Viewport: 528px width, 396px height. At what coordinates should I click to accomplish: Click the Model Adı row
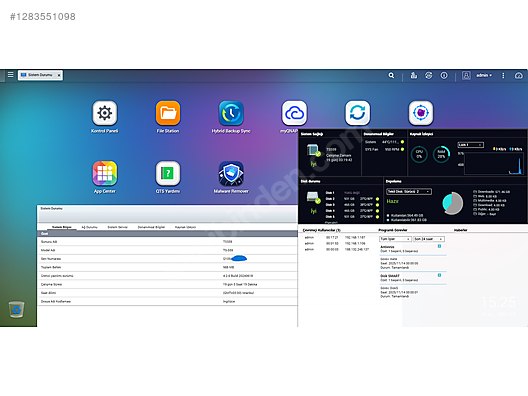pyautogui.click(x=167, y=250)
